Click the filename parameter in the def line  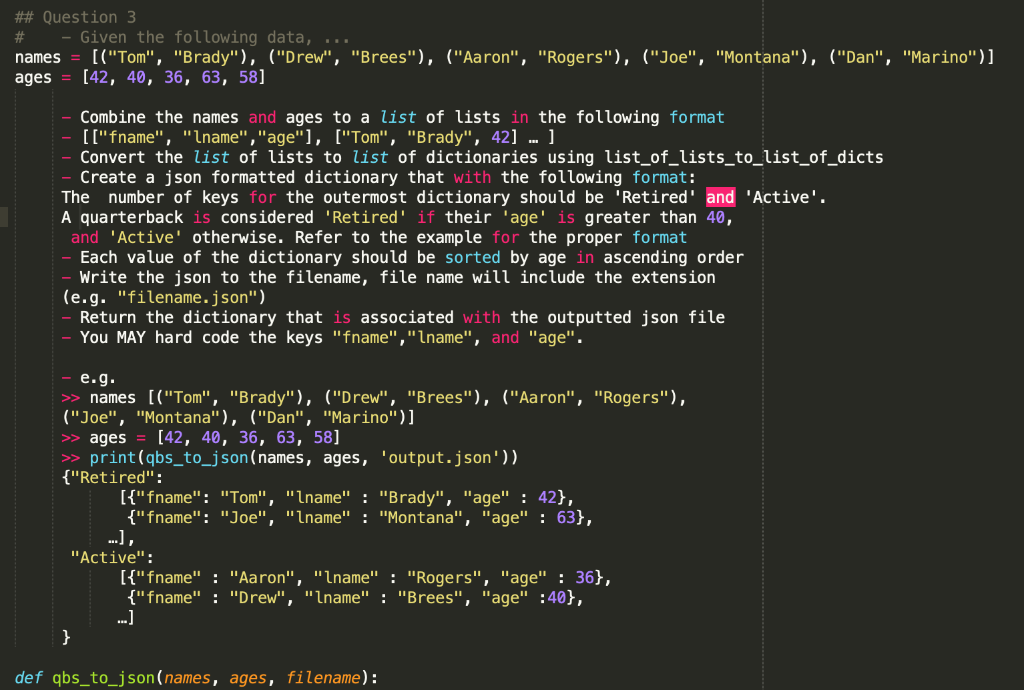tap(323, 677)
